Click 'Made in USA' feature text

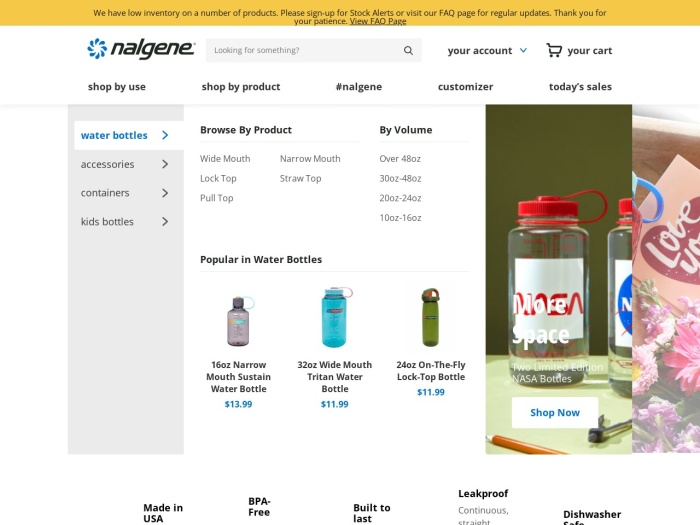(x=163, y=513)
